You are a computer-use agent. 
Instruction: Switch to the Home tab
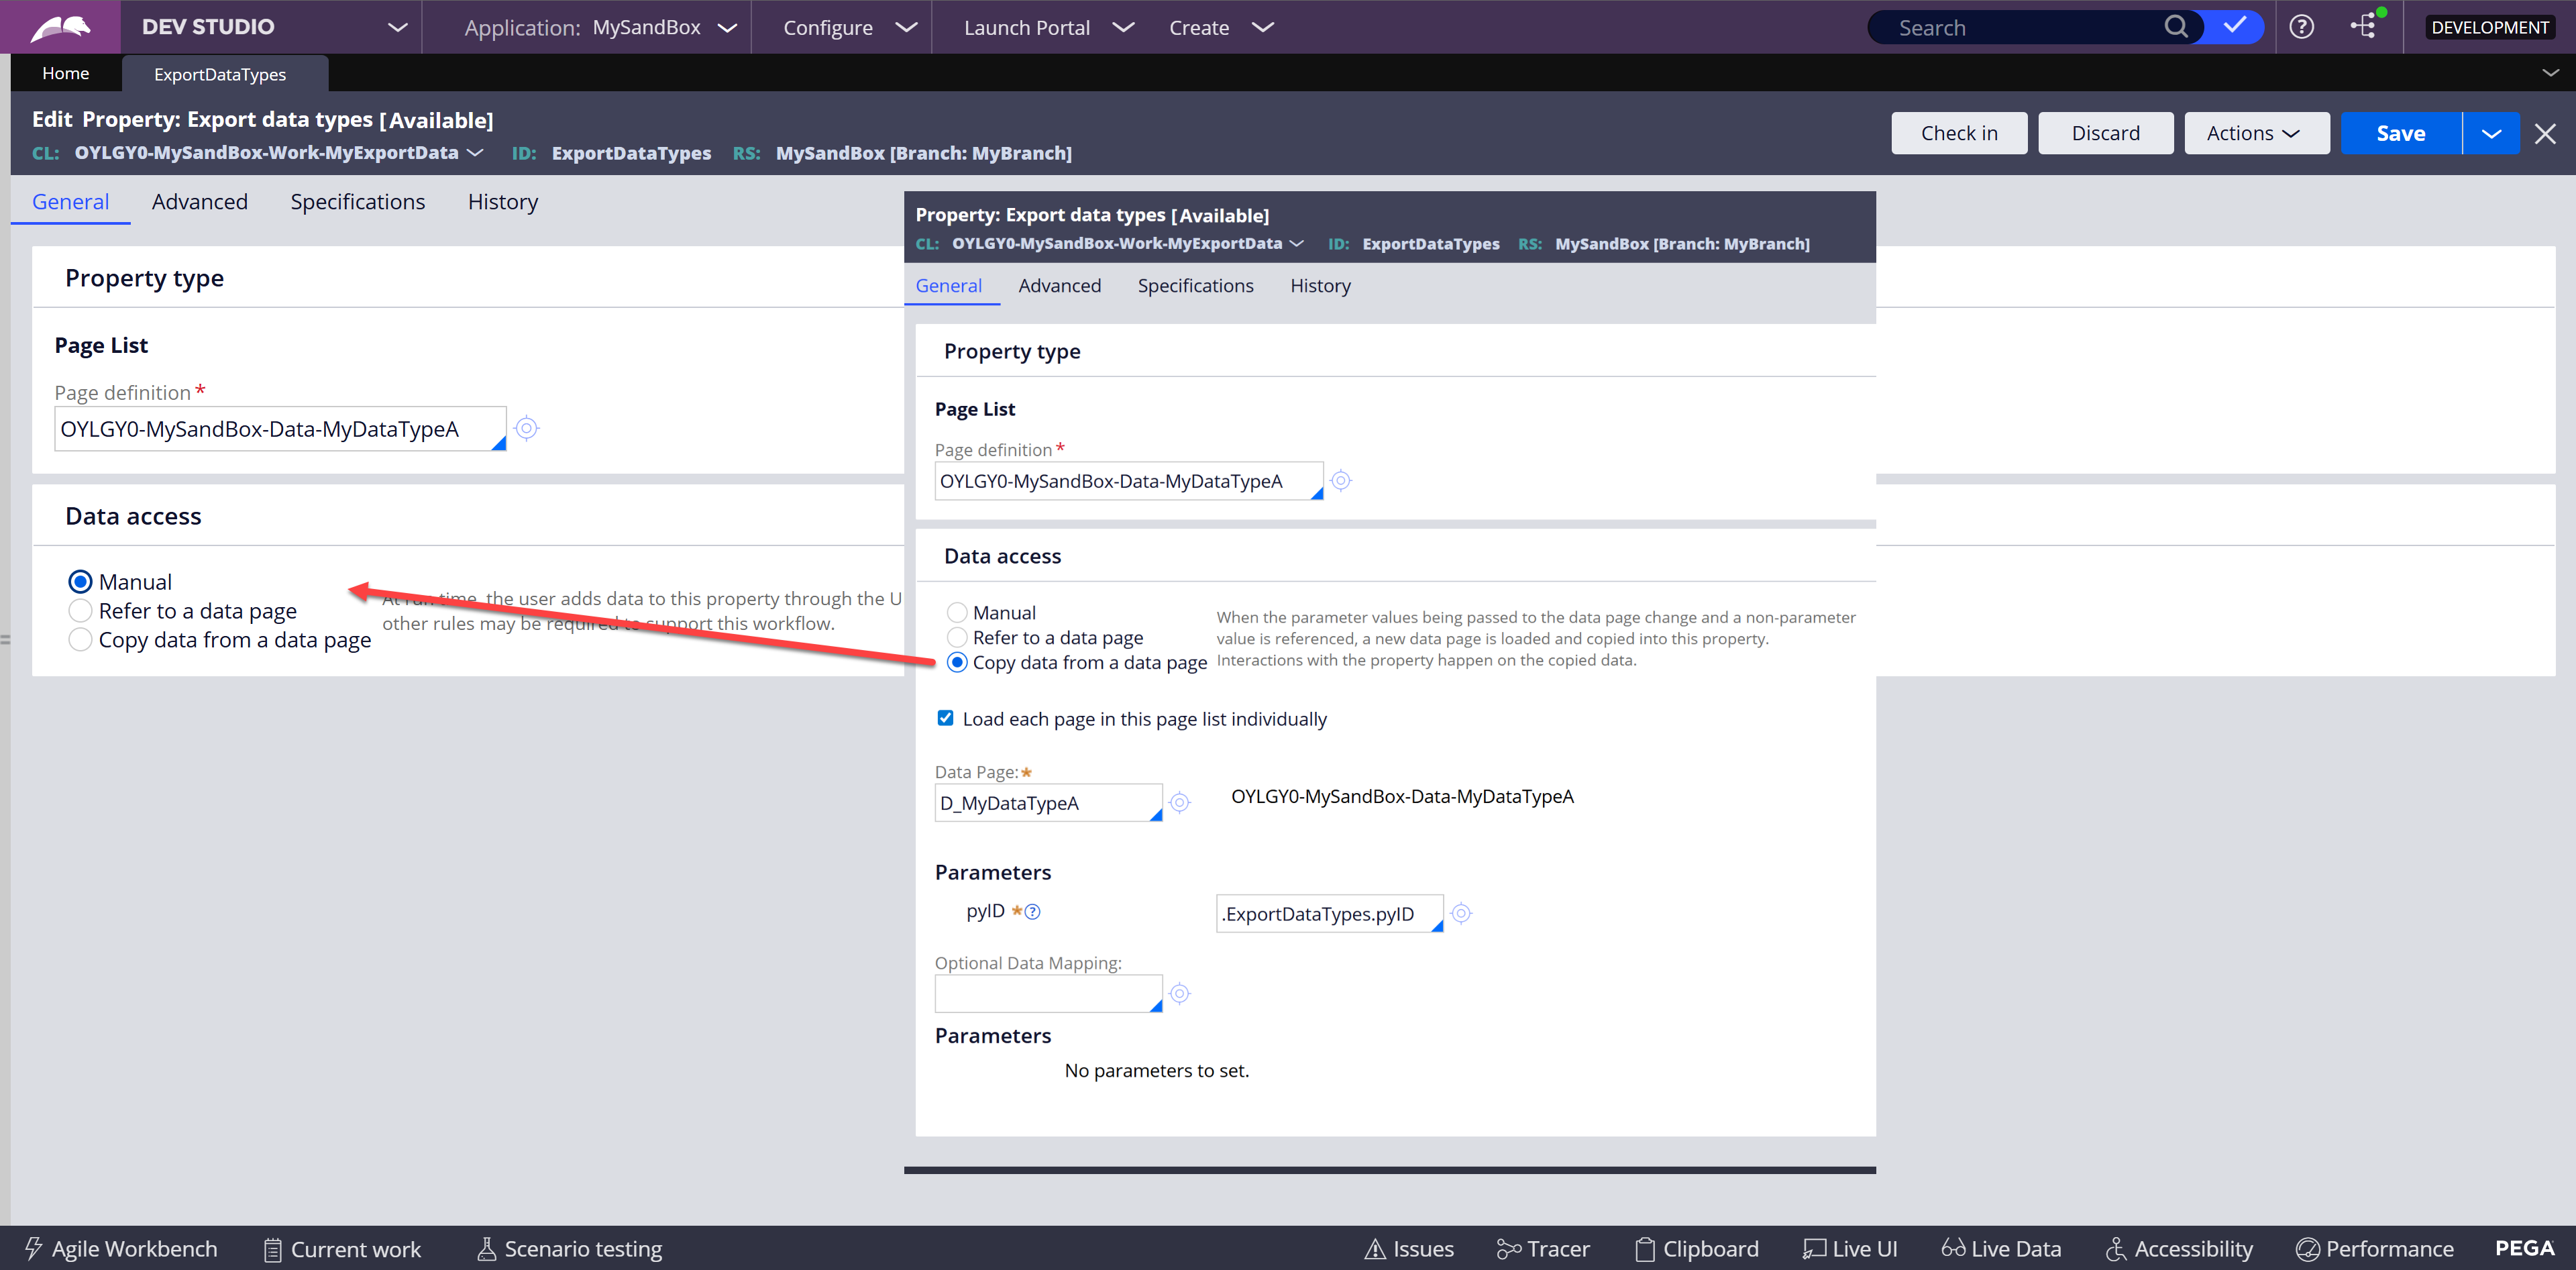coord(65,73)
